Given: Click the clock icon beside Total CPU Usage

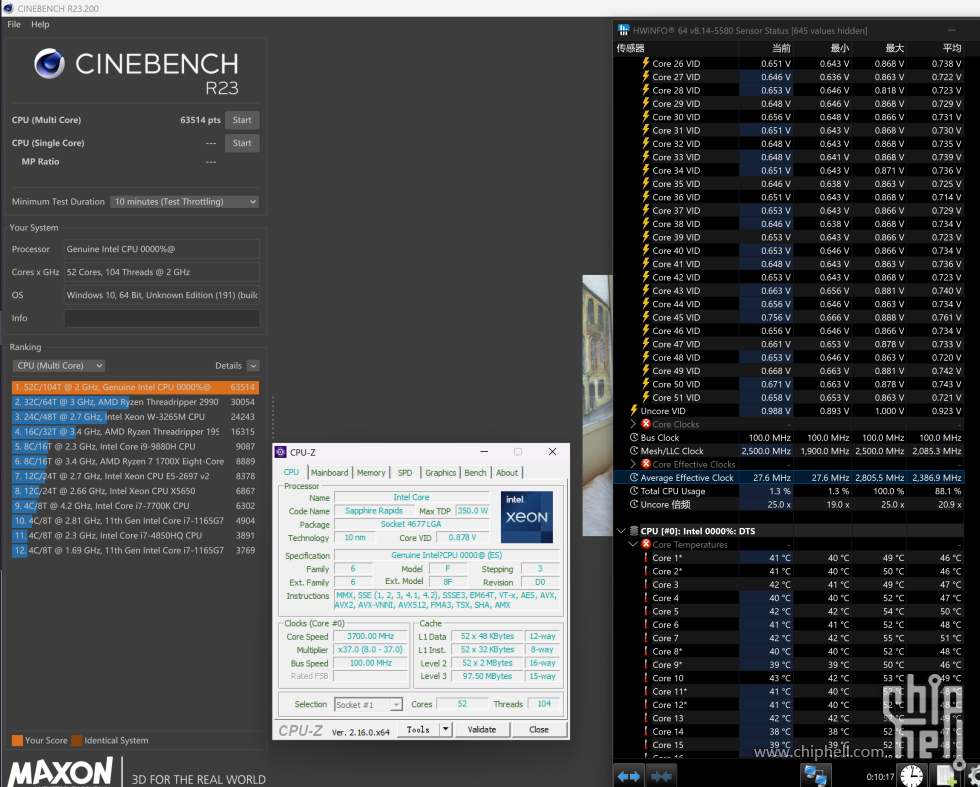Looking at the screenshot, I should point(634,491).
